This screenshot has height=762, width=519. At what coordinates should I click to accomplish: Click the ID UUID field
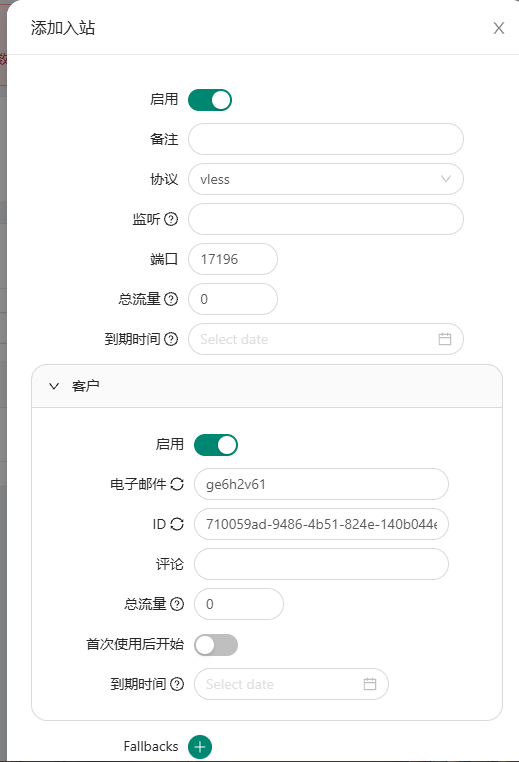[321, 524]
